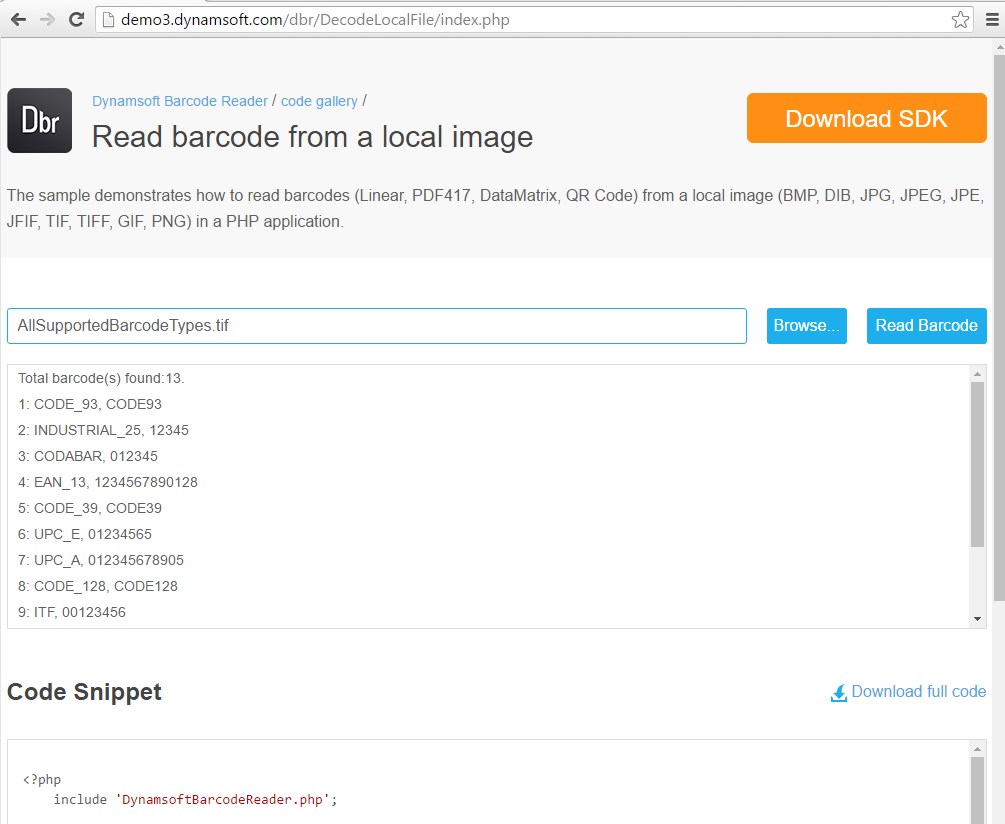The width and height of the screenshot is (1005, 824).
Task: Click the Dbr logo icon
Action: tap(39, 121)
